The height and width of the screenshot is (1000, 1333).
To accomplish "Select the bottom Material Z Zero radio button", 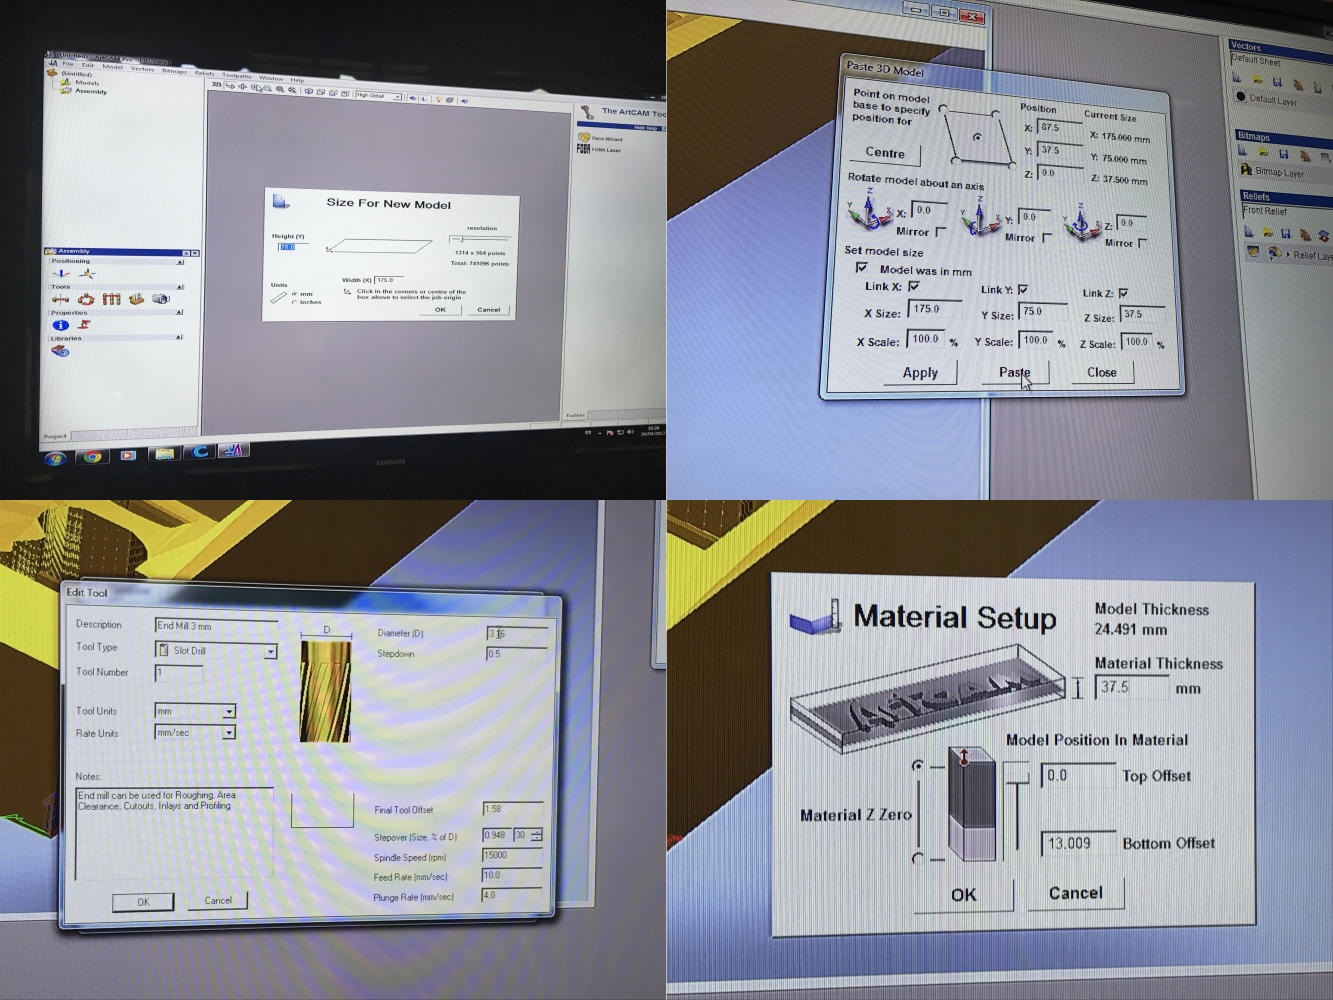I will [917, 858].
